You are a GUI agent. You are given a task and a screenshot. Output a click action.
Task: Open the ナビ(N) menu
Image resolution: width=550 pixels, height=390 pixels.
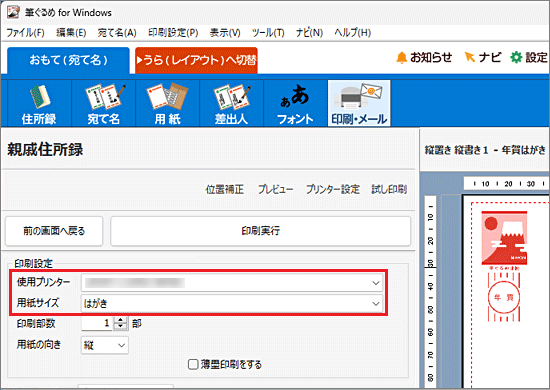(309, 33)
